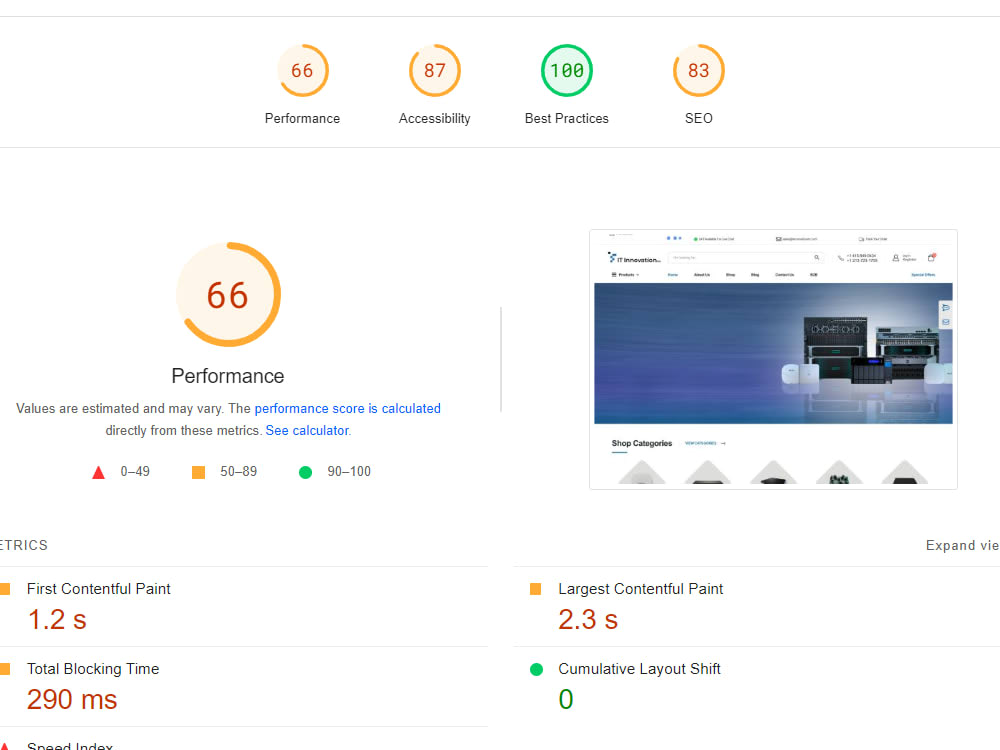Click the Total Blocking Time metric label
This screenshot has height=750, width=1000.
click(x=93, y=669)
